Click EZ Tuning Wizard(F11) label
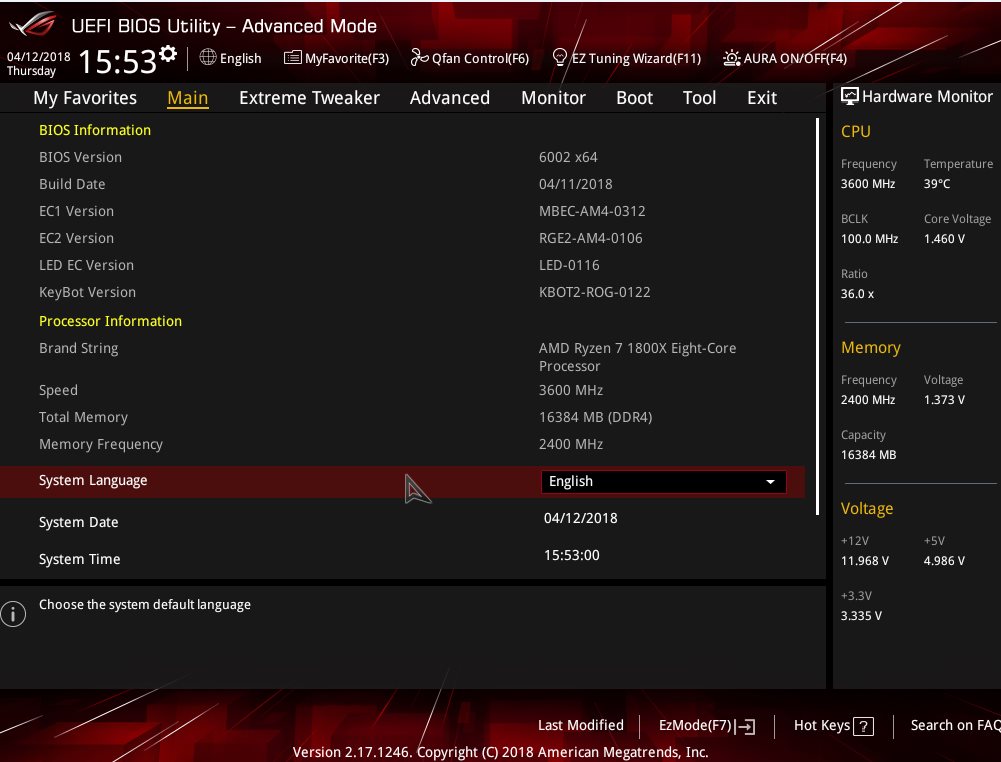Screen dimensions: 1001x762 pyautogui.click(x=636, y=58)
